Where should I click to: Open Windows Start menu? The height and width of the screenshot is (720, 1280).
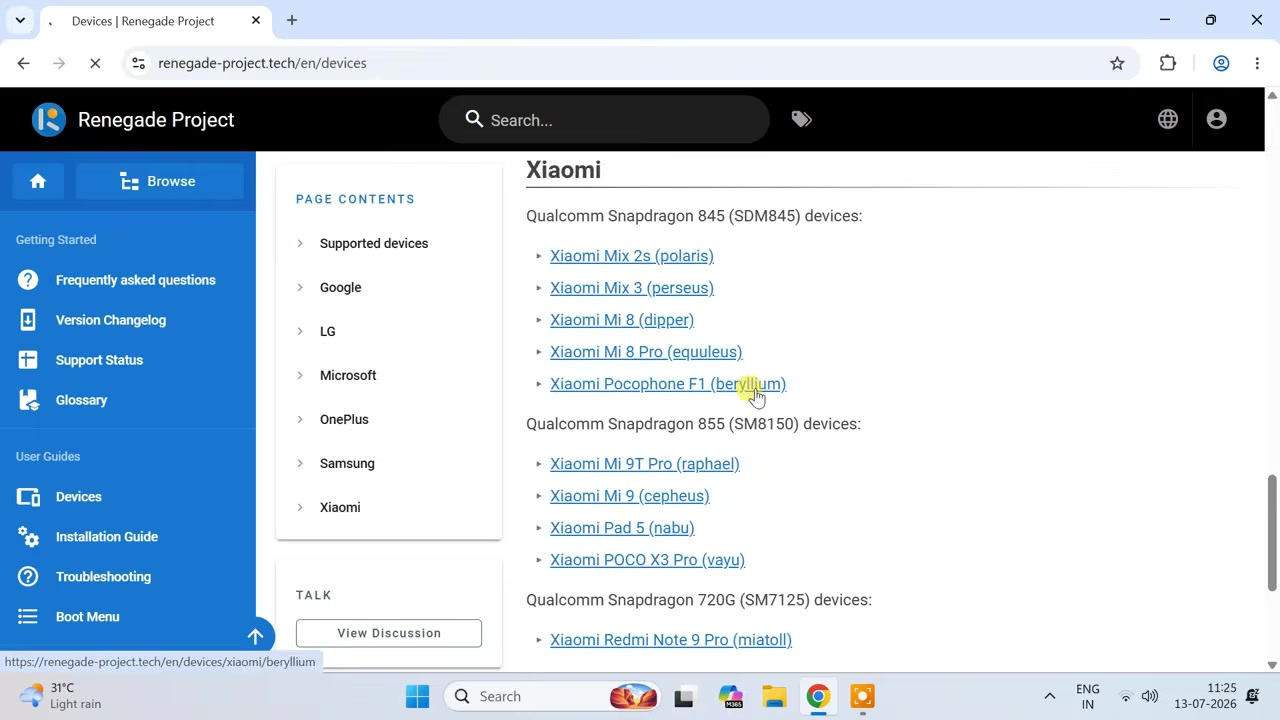(x=418, y=696)
